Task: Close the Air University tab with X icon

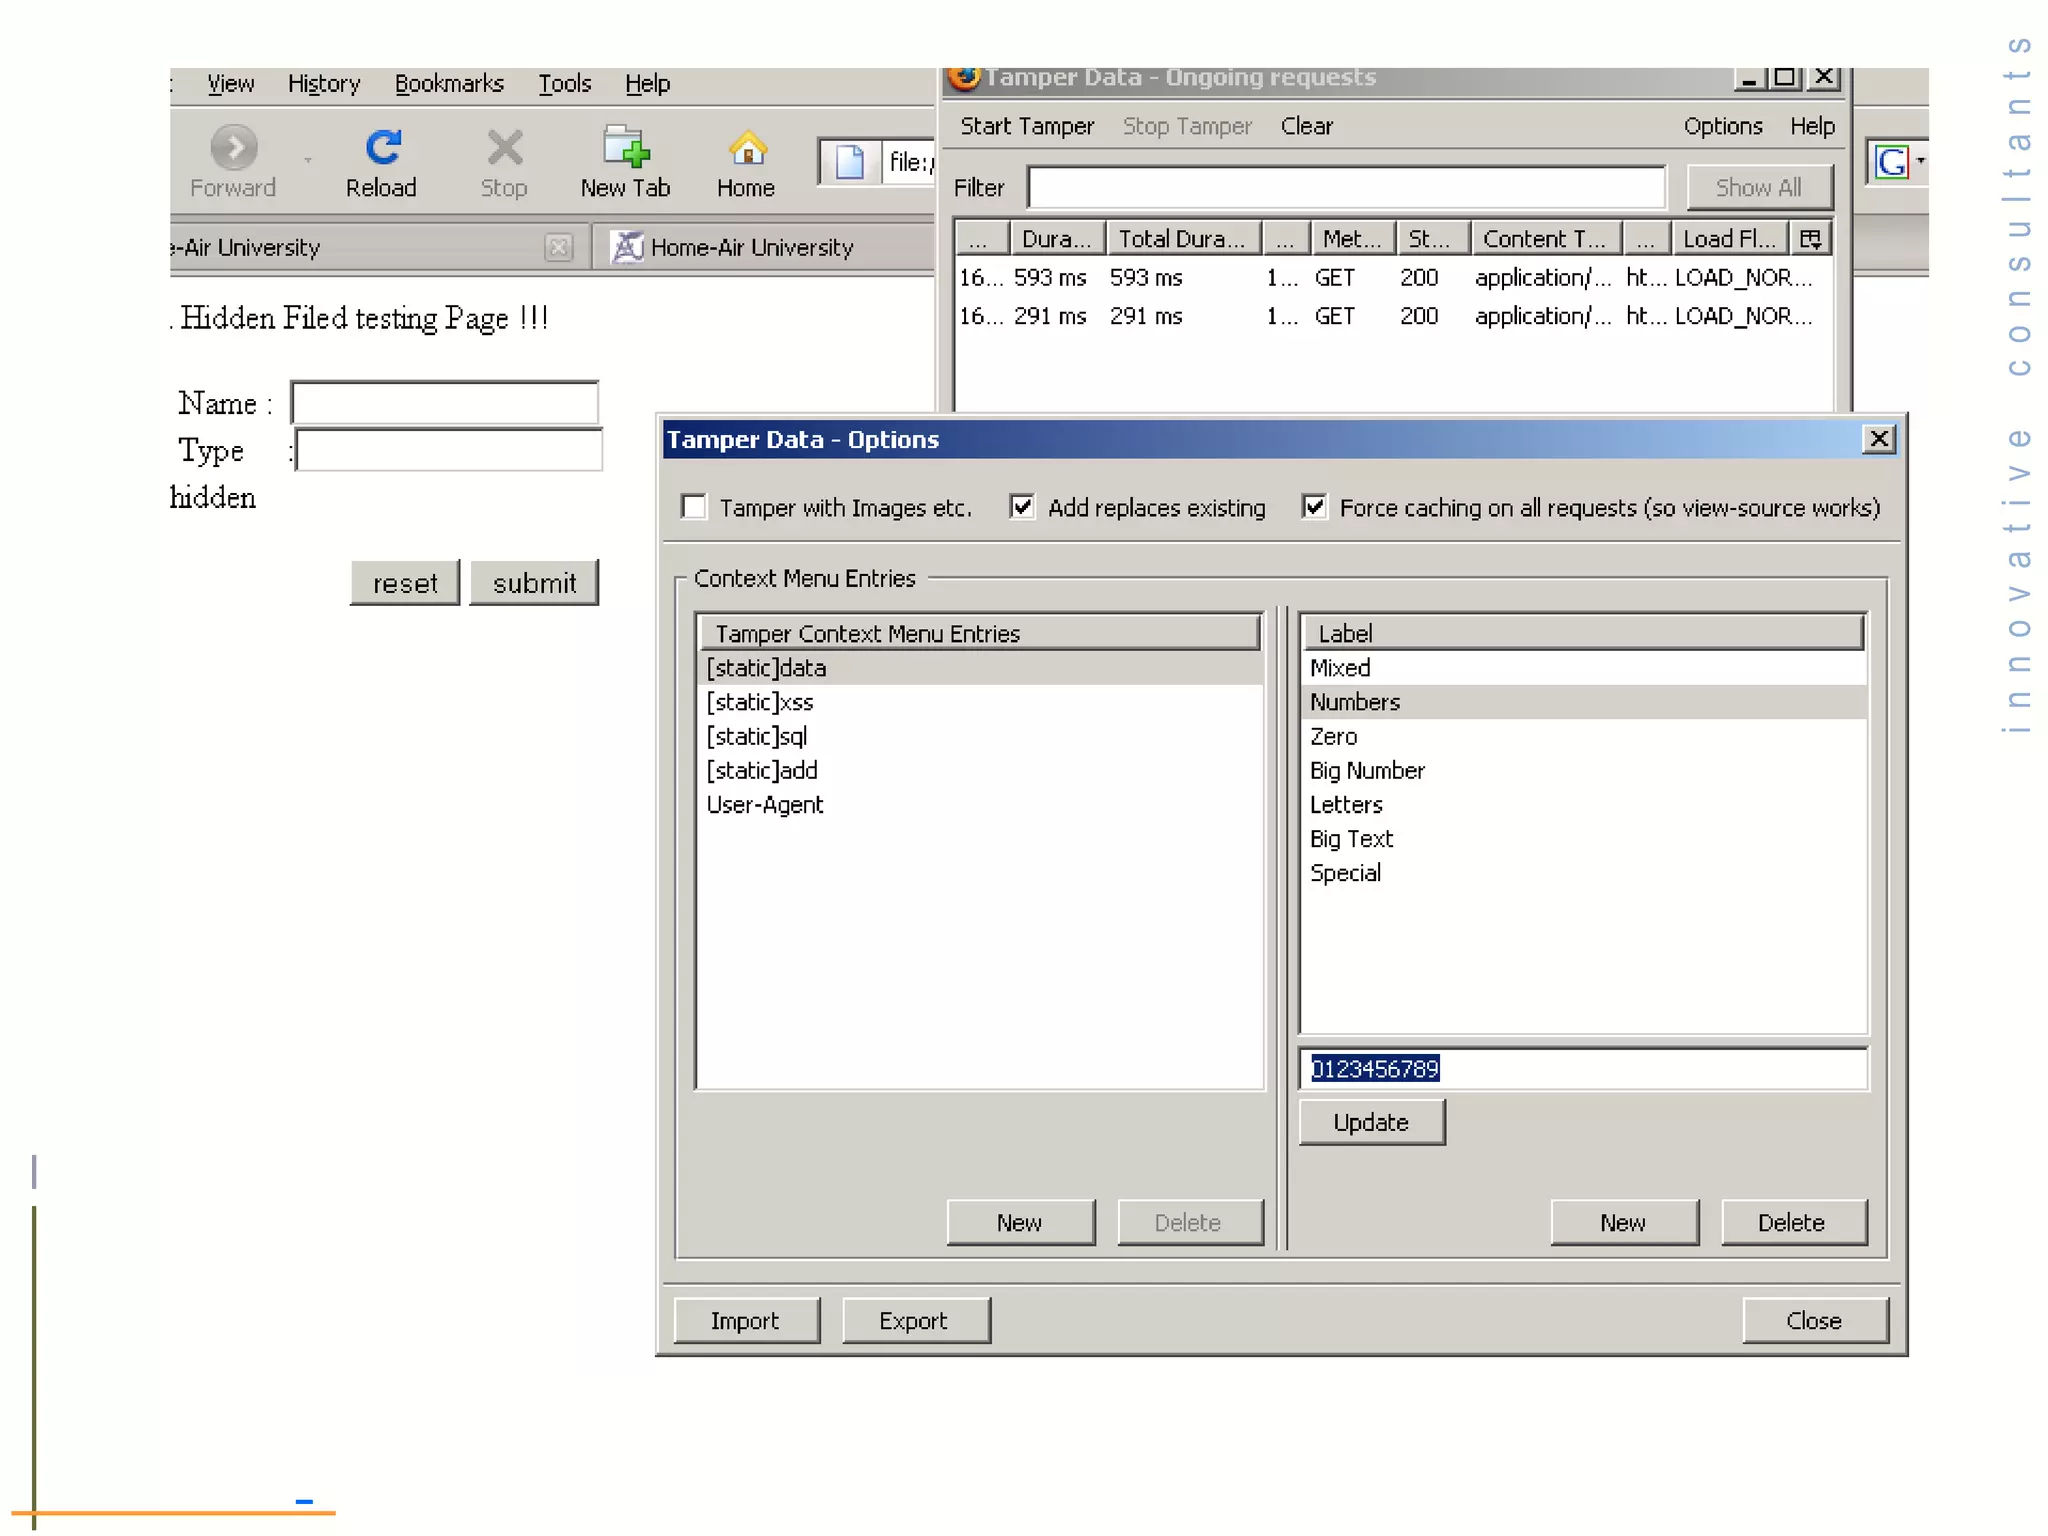Action: (559, 247)
